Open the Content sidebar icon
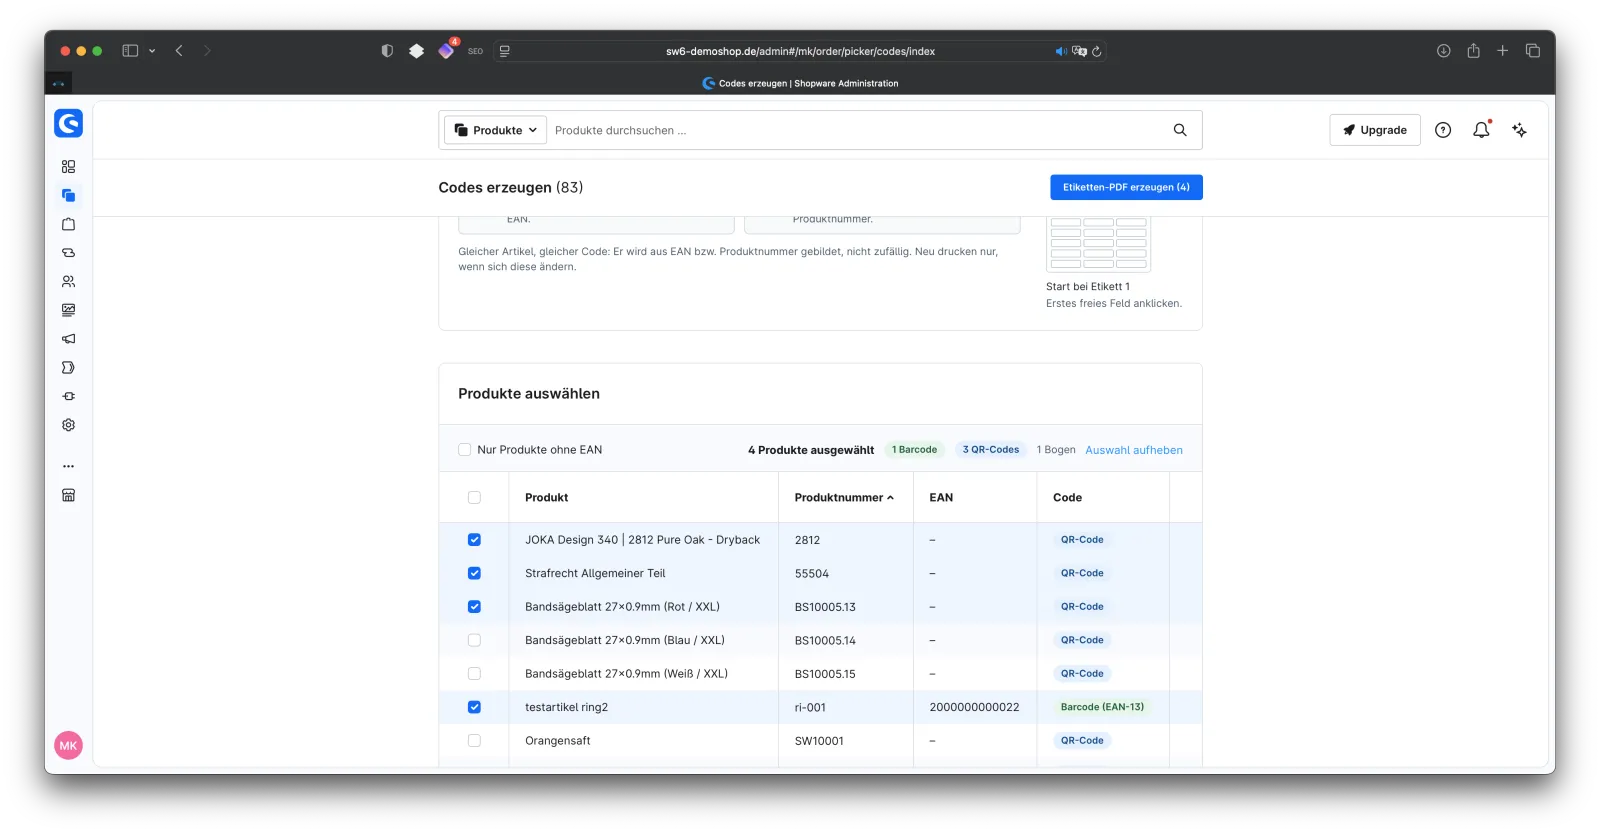This screenshot has height=833, width=1600. point(68,310)
